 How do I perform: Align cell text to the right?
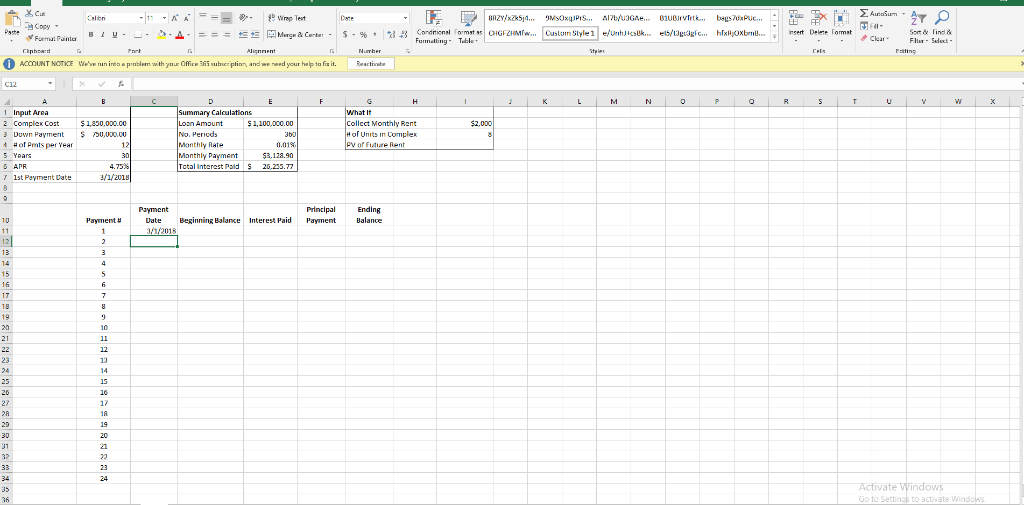pos(225,35)
